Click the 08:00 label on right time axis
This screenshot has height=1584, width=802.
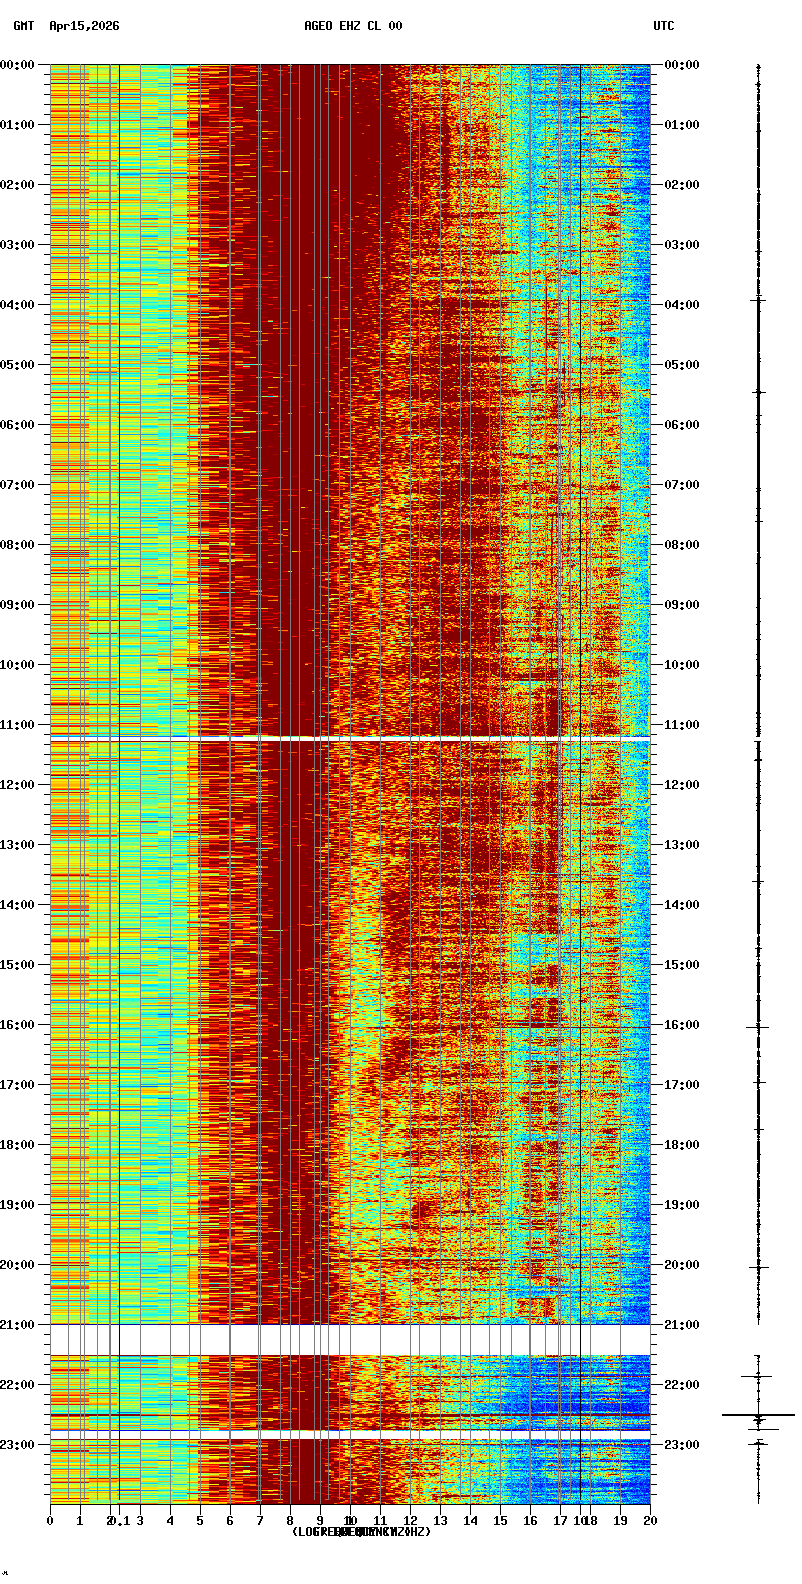tap(682, 545)
